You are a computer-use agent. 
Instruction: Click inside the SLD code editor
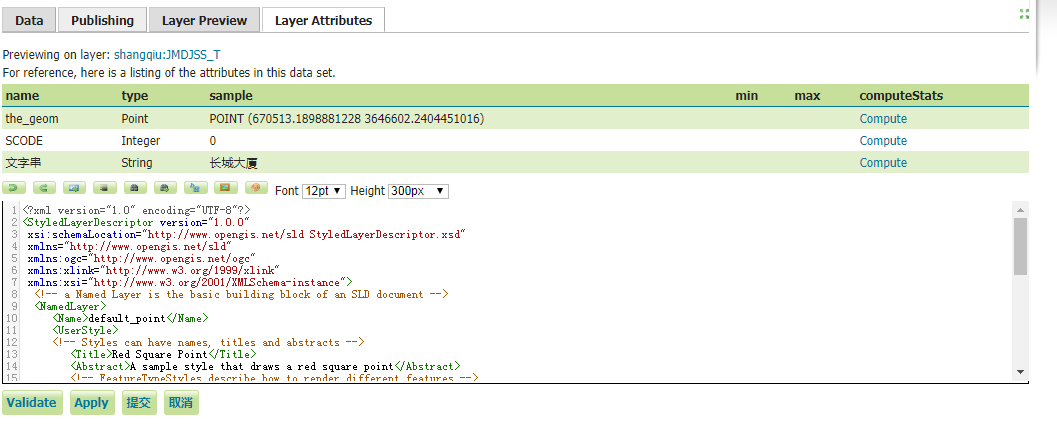[x=516, y=292]
